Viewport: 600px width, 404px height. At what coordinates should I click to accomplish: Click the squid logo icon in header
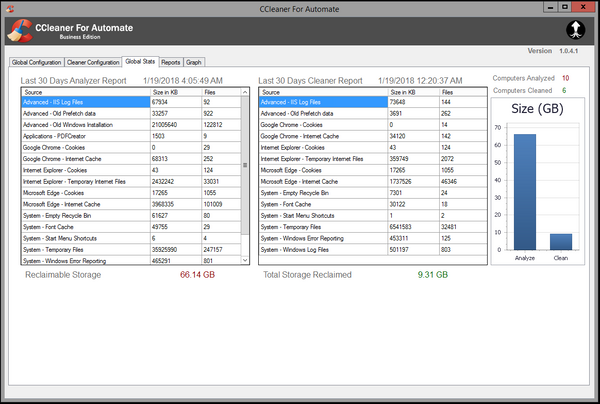576,29
